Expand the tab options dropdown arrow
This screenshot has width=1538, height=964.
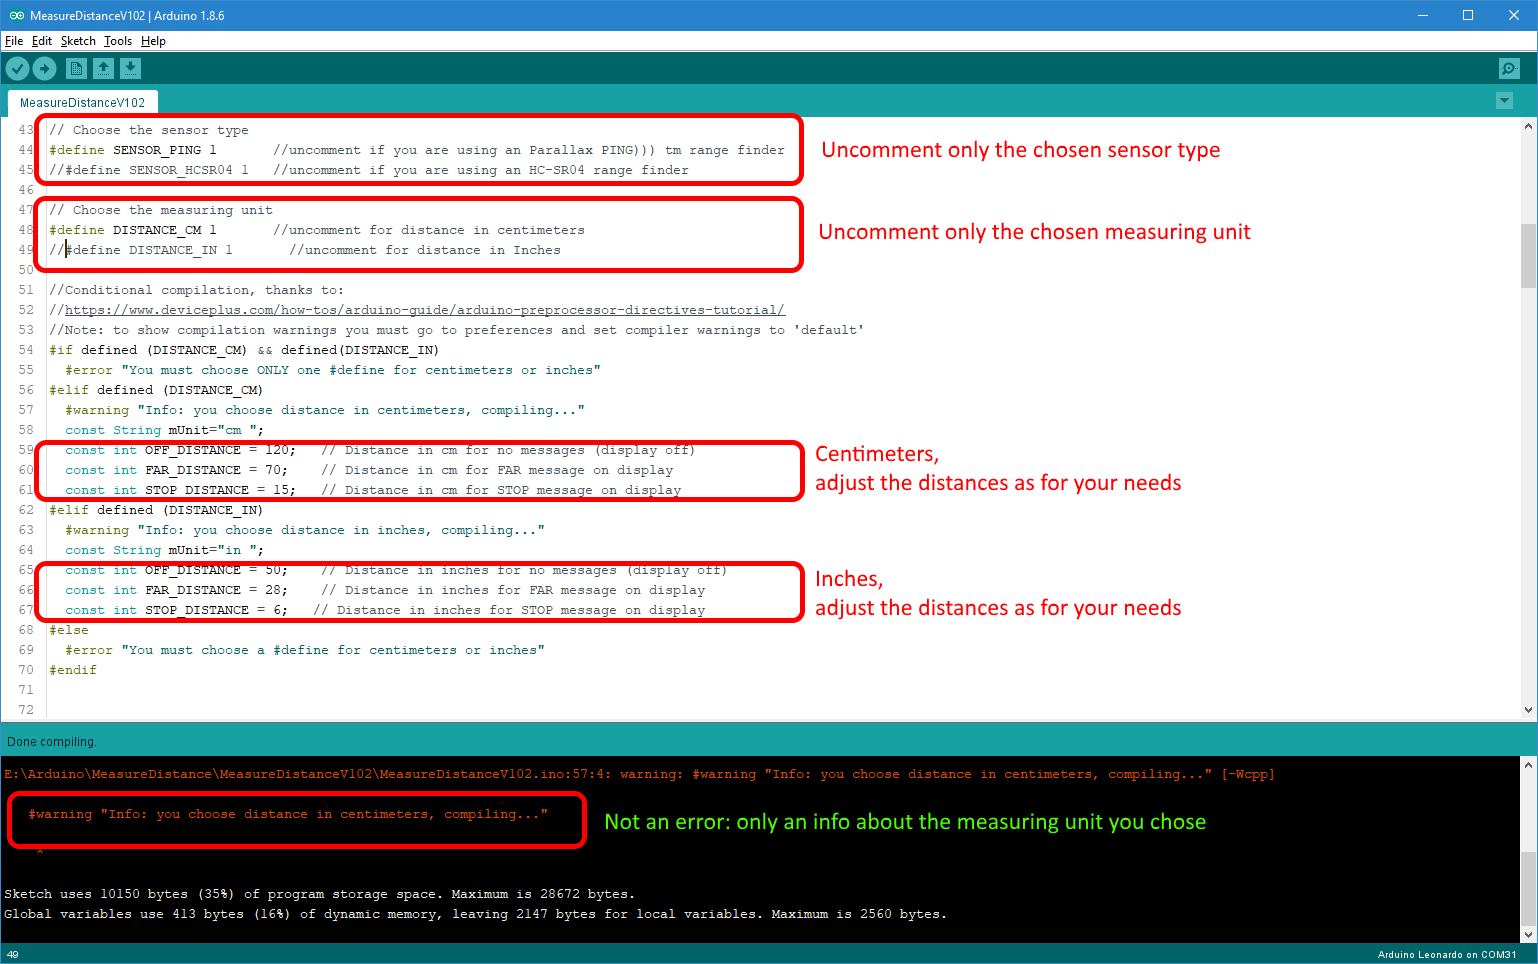(x=1504, y=101)
